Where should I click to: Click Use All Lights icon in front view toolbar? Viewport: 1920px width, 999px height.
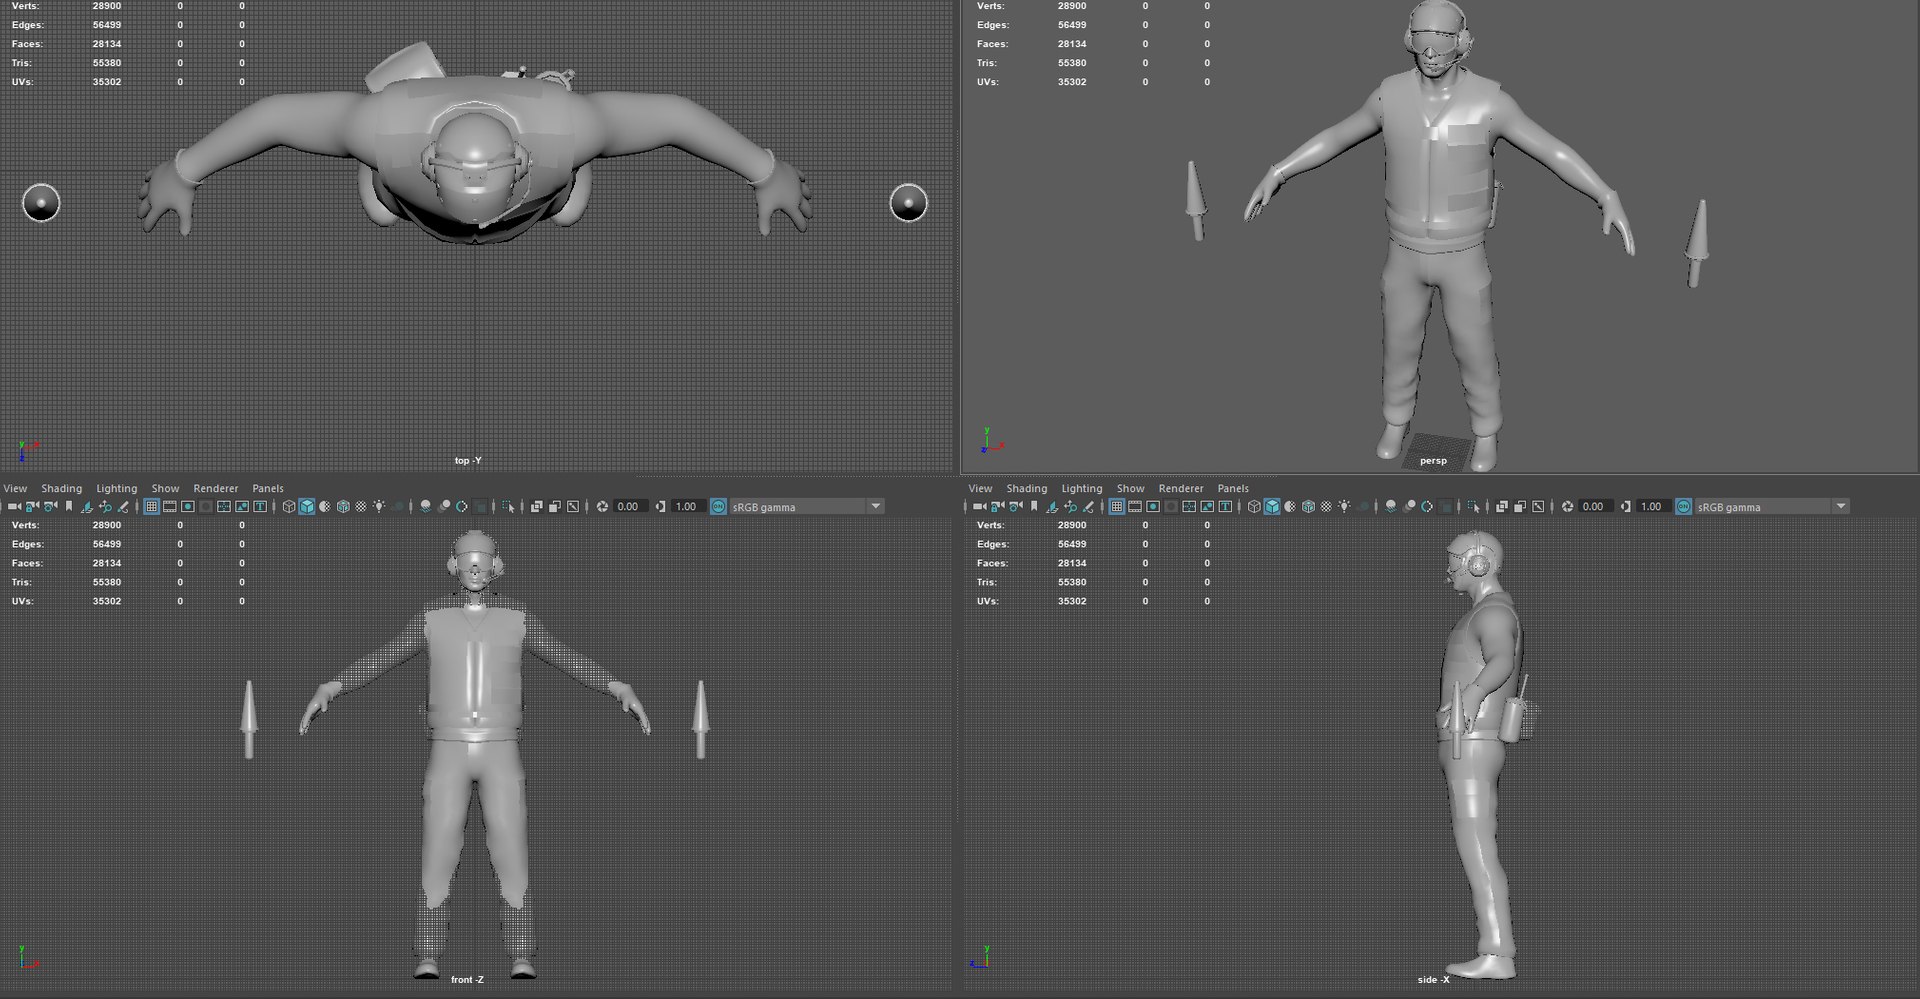(379, 507)
